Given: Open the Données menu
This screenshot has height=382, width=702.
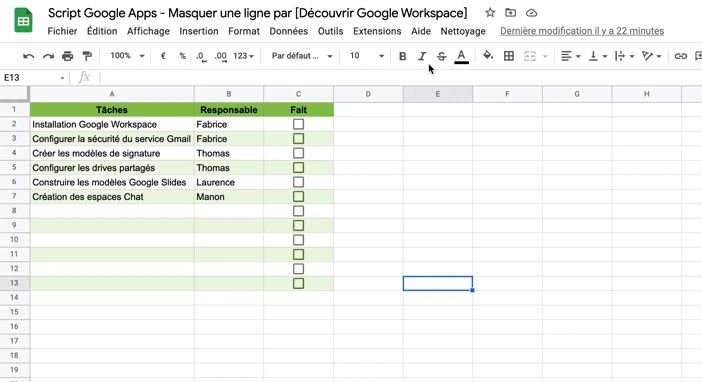Looking at the screenshot, I should click(289, 31).
